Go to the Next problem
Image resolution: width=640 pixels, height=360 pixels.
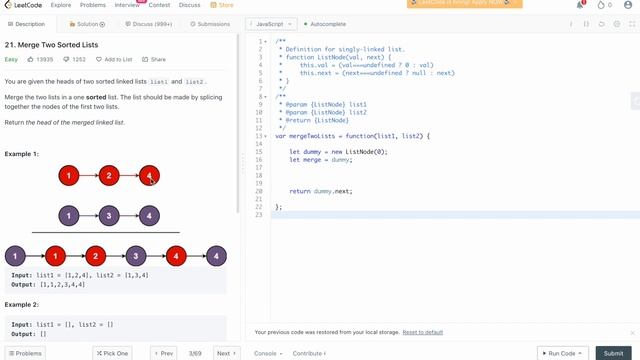click(x=227, y=353)
